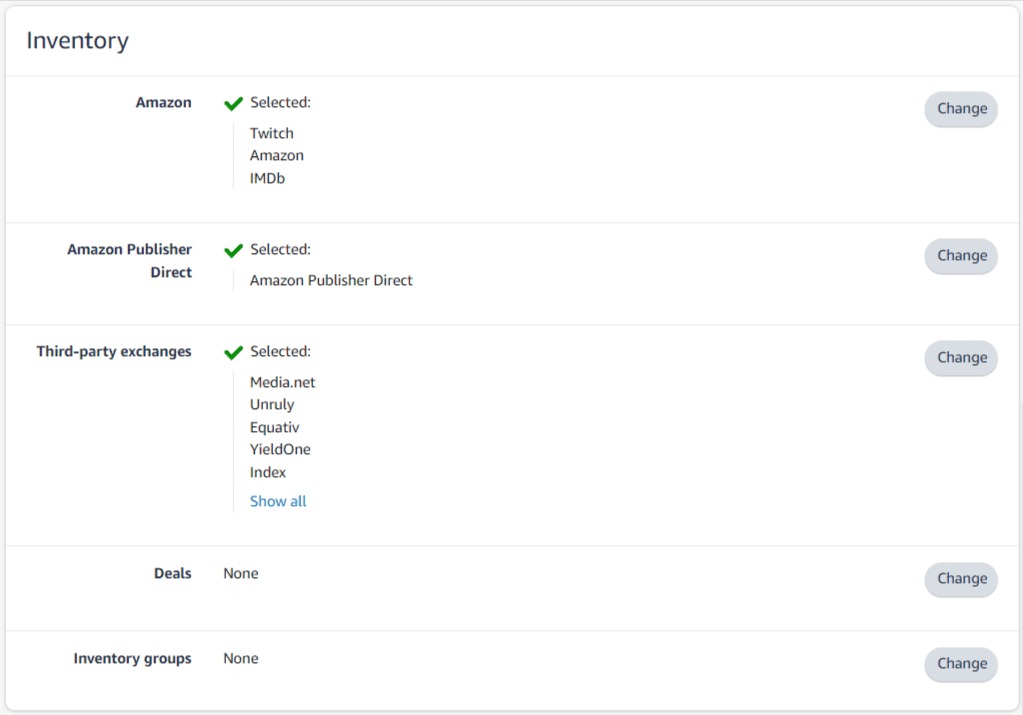Expand exchanges list with Show all

coord(278,502)
